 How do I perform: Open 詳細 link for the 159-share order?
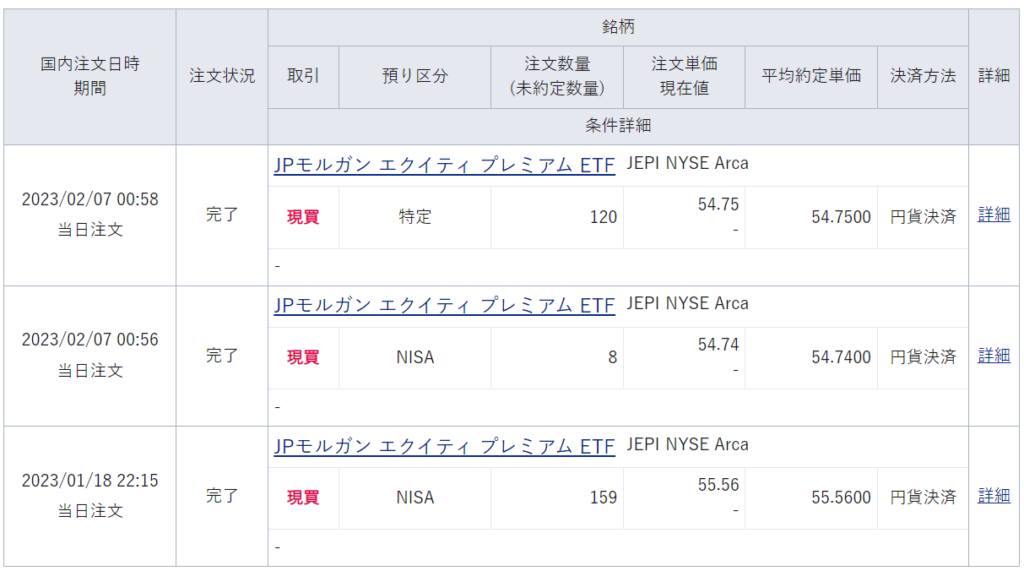point(993,496)
